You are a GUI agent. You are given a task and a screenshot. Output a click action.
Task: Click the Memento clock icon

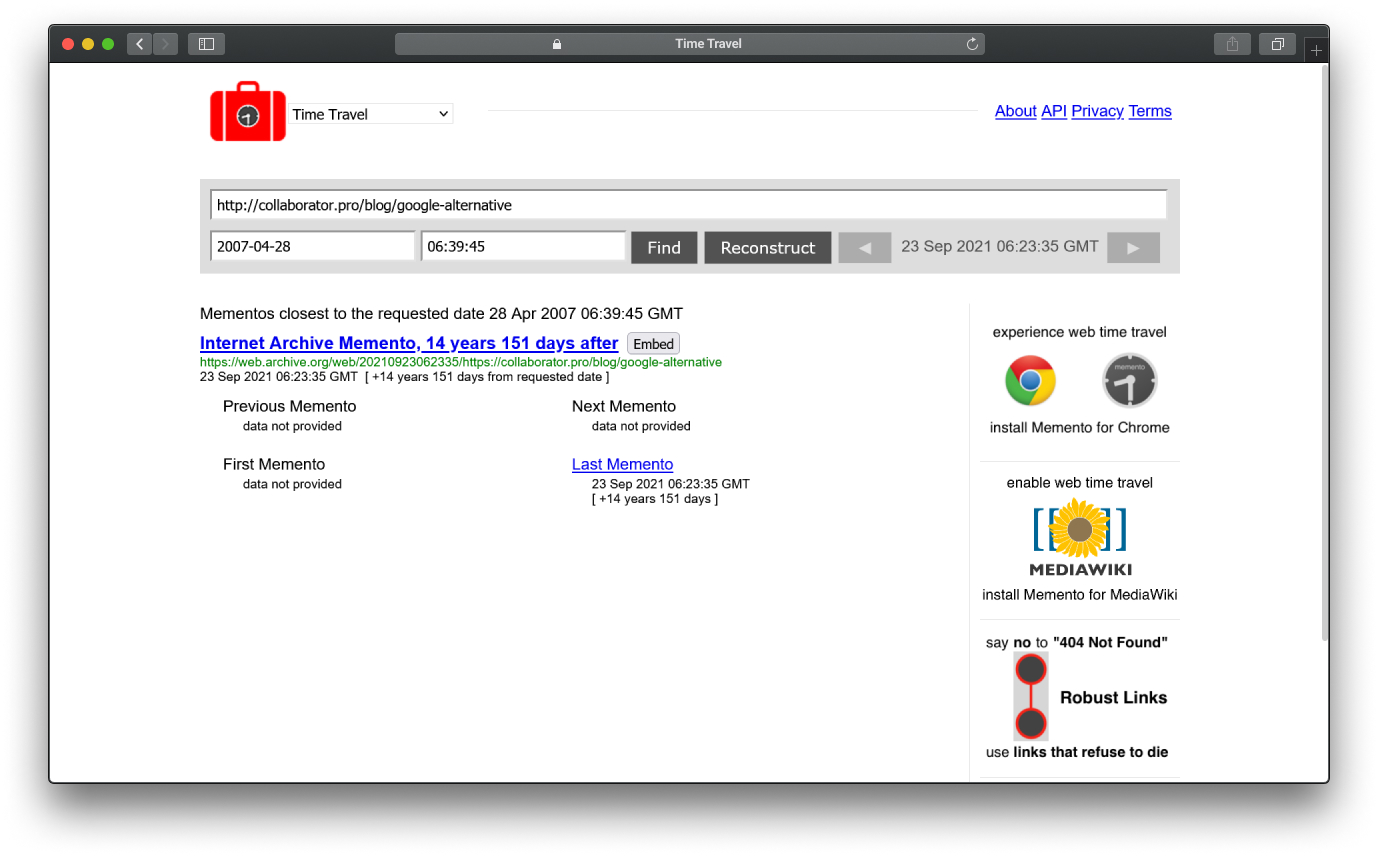pyautogui.click(x=1129, y=381)
